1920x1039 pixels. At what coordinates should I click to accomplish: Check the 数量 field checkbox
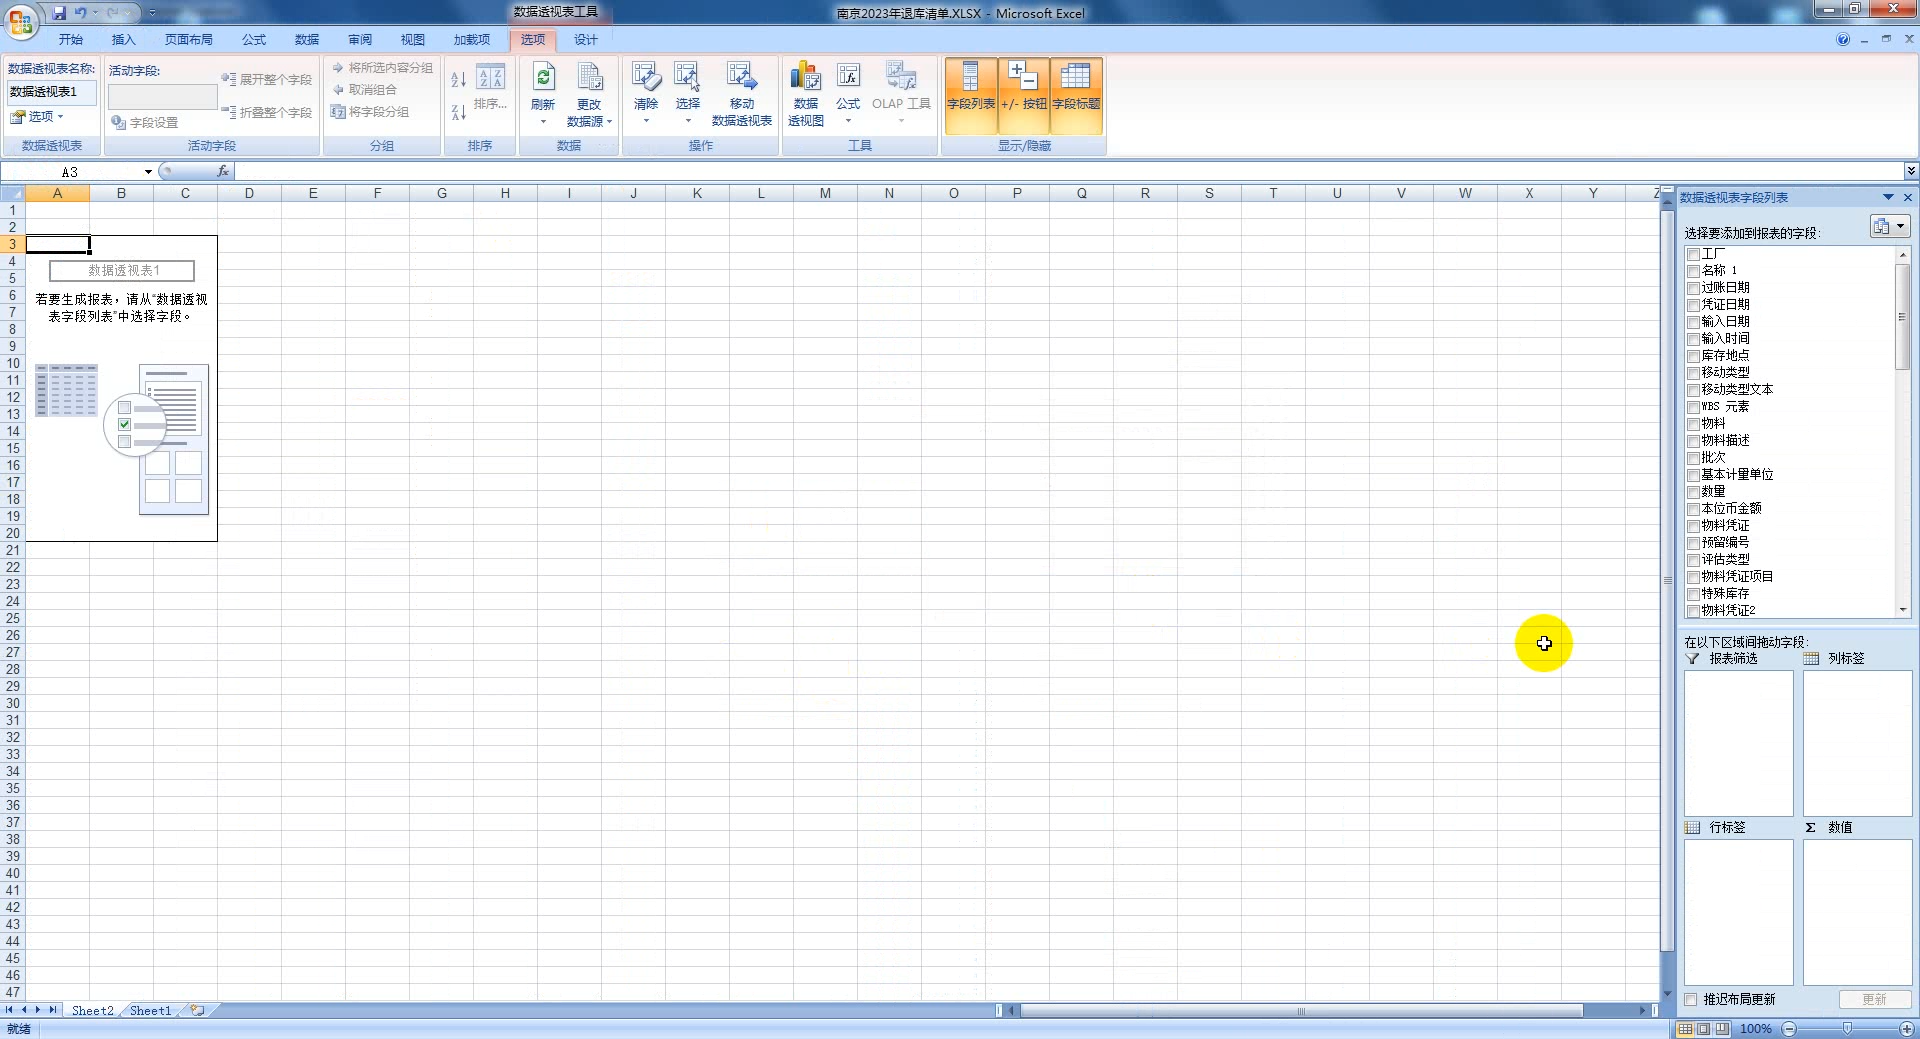[x=1693, y=492]
